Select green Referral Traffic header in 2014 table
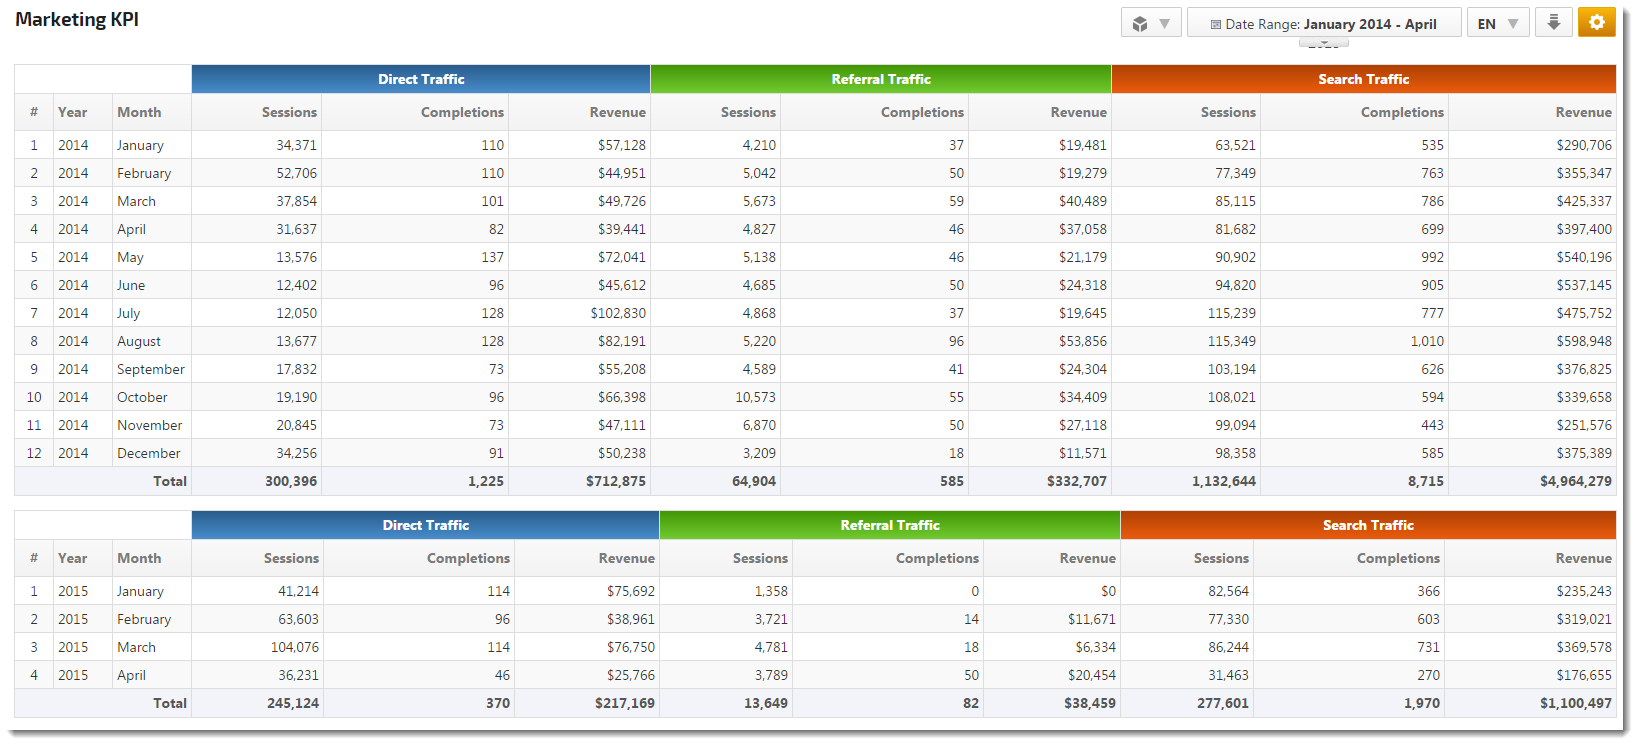This screenshot has width=1638, height=745. point(880,79)
